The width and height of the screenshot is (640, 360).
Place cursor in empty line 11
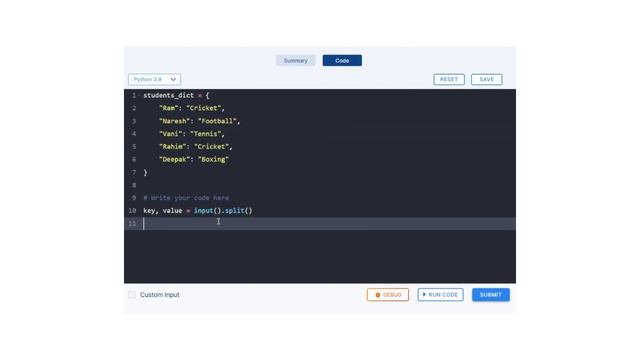point(320,223)
